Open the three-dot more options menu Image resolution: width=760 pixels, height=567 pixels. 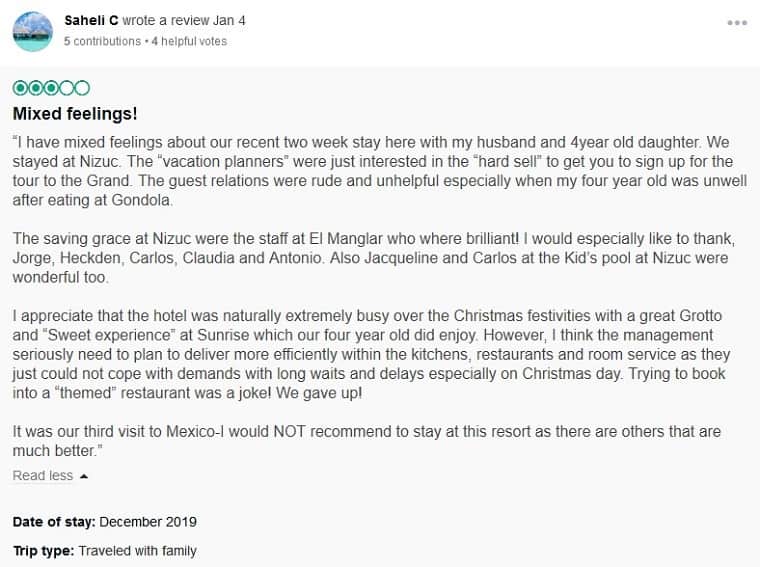point(737,23)
